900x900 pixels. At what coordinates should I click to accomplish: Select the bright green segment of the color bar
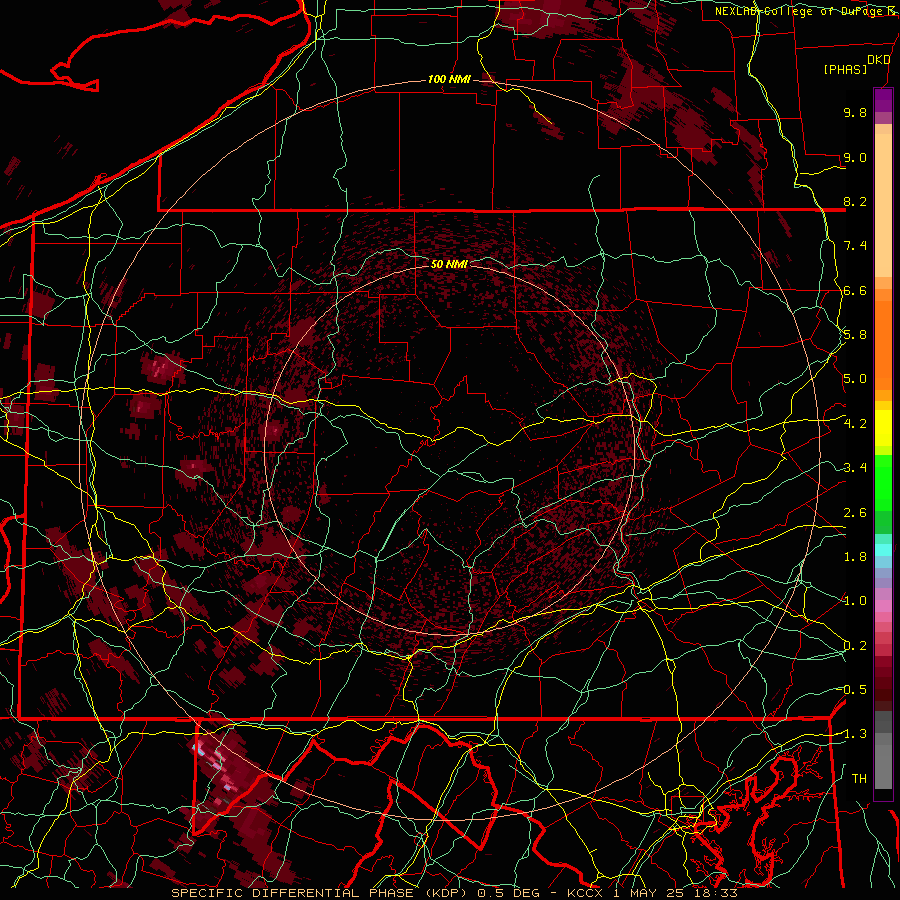(x=883, y=483)
